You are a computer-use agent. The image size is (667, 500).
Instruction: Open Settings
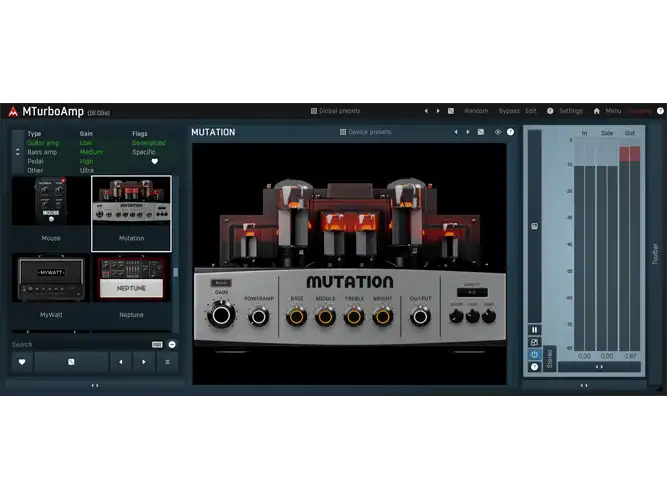(571, 111)
